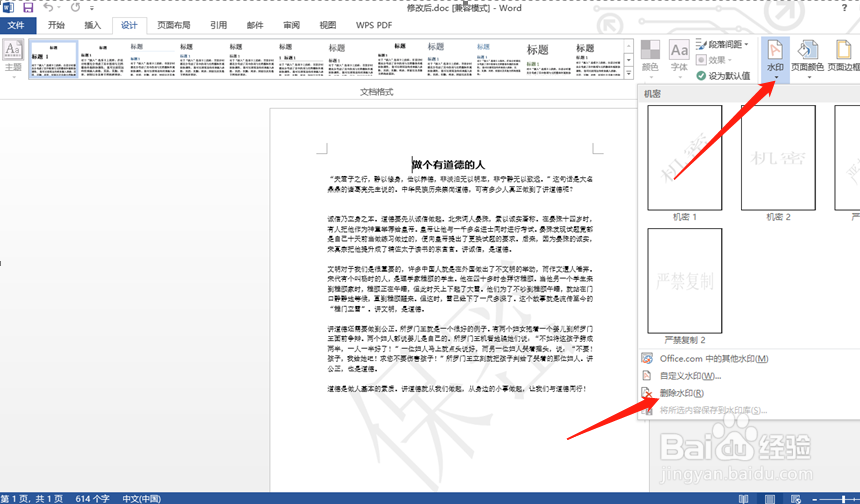Choose the 严禁复制 2 watermark thumbnail
The image size is (860, 504).
point(684,281)
